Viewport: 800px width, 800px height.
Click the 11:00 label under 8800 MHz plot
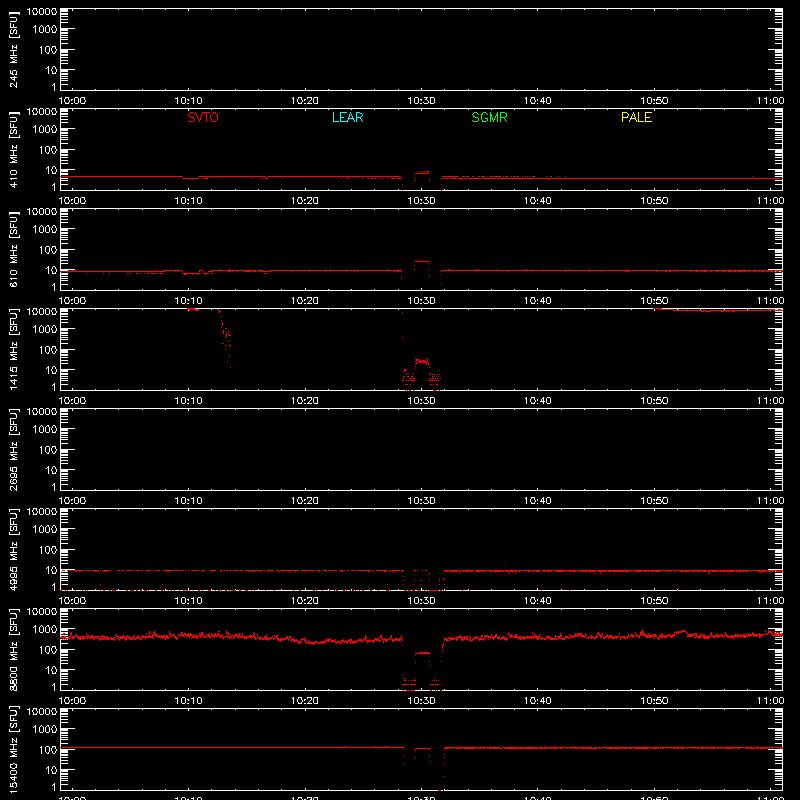tap(770, 701)
